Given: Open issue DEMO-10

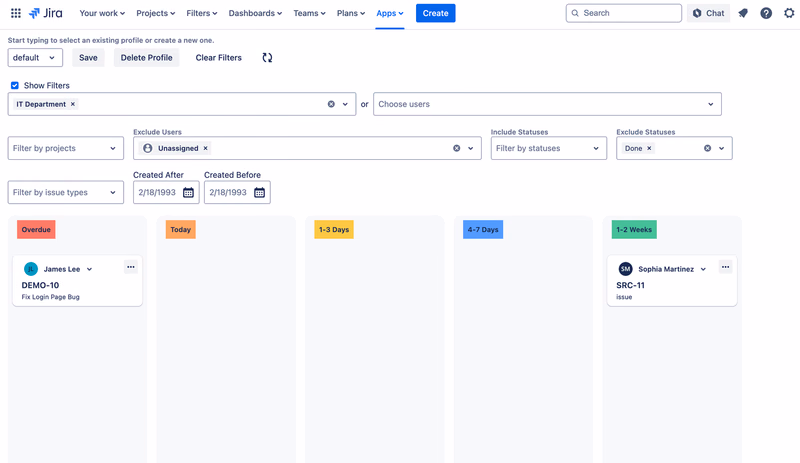Looking at the screenshot, I should [40, 285].
